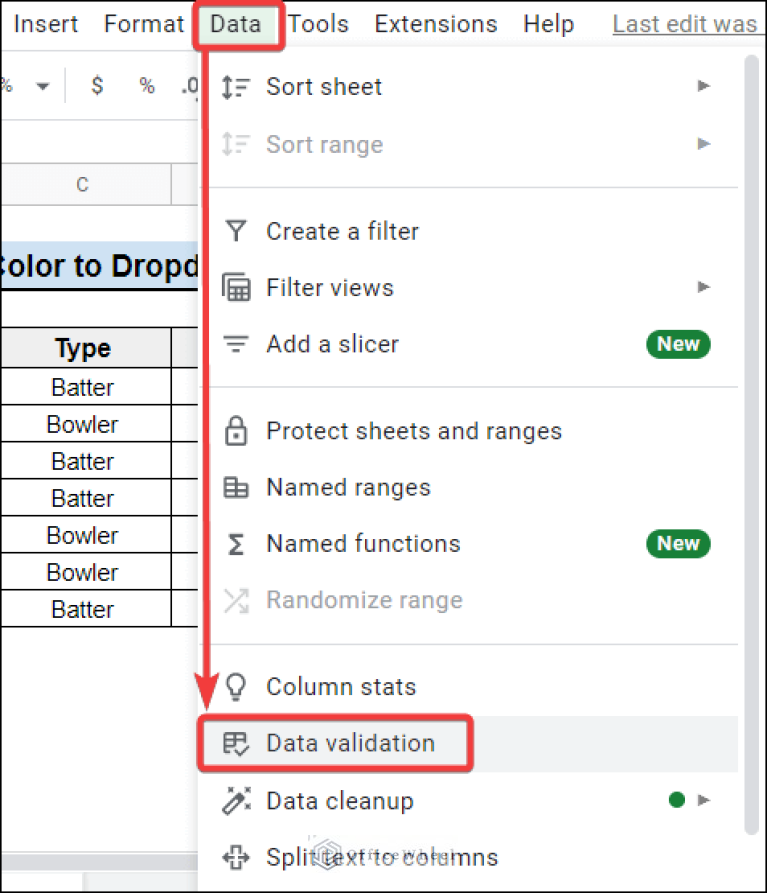Click the Named functions sigma icon
This screenshot has width=767, height=893.
click(236, 544)
